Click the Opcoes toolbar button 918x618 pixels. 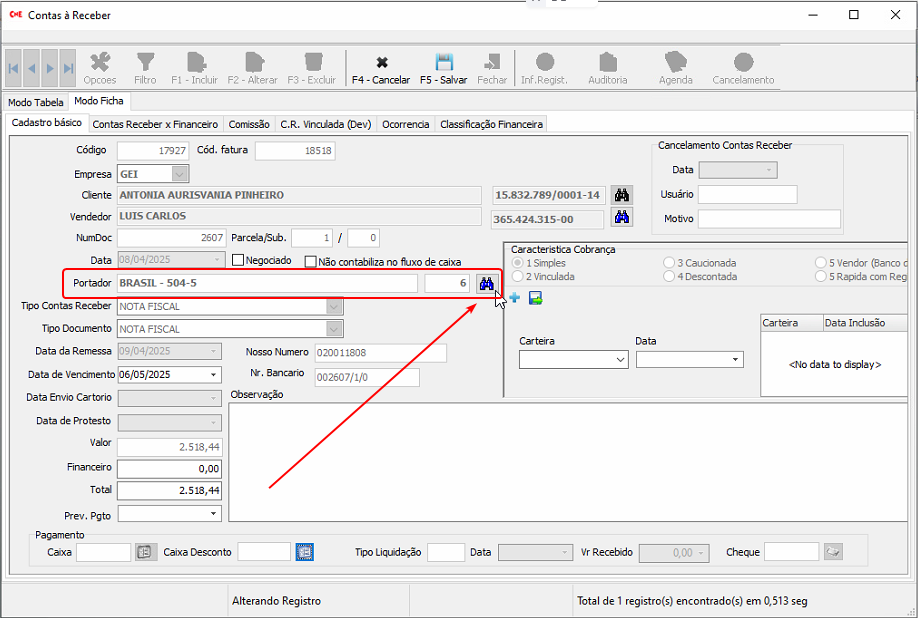(x=100, y=66)
